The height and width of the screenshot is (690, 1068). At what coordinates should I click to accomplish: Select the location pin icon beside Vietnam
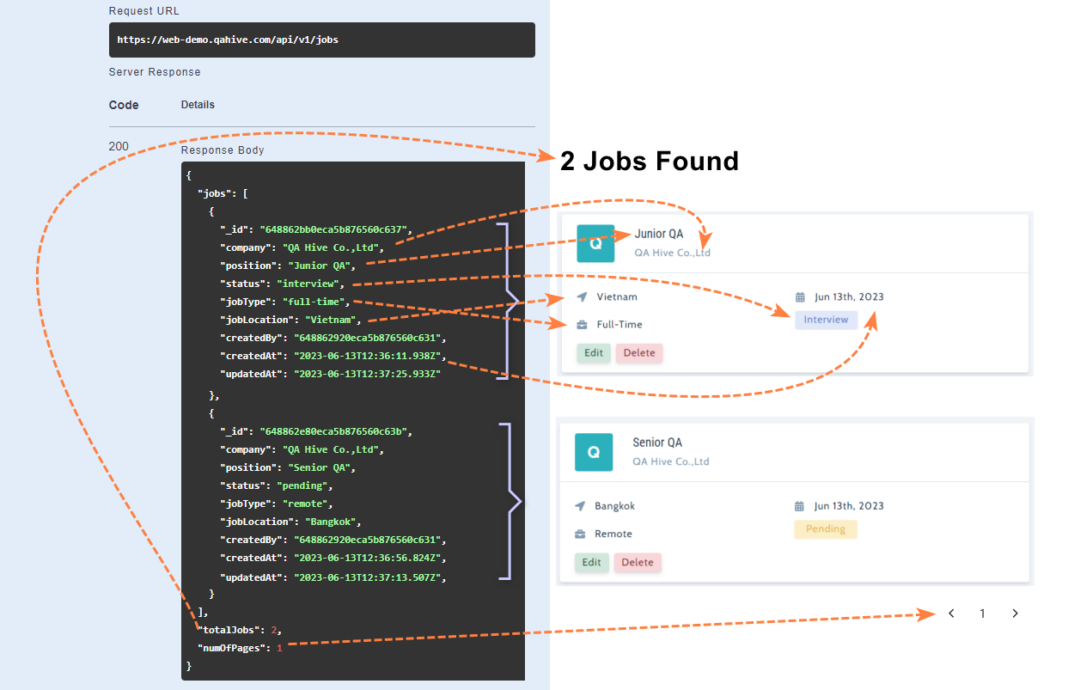point(582,296)
